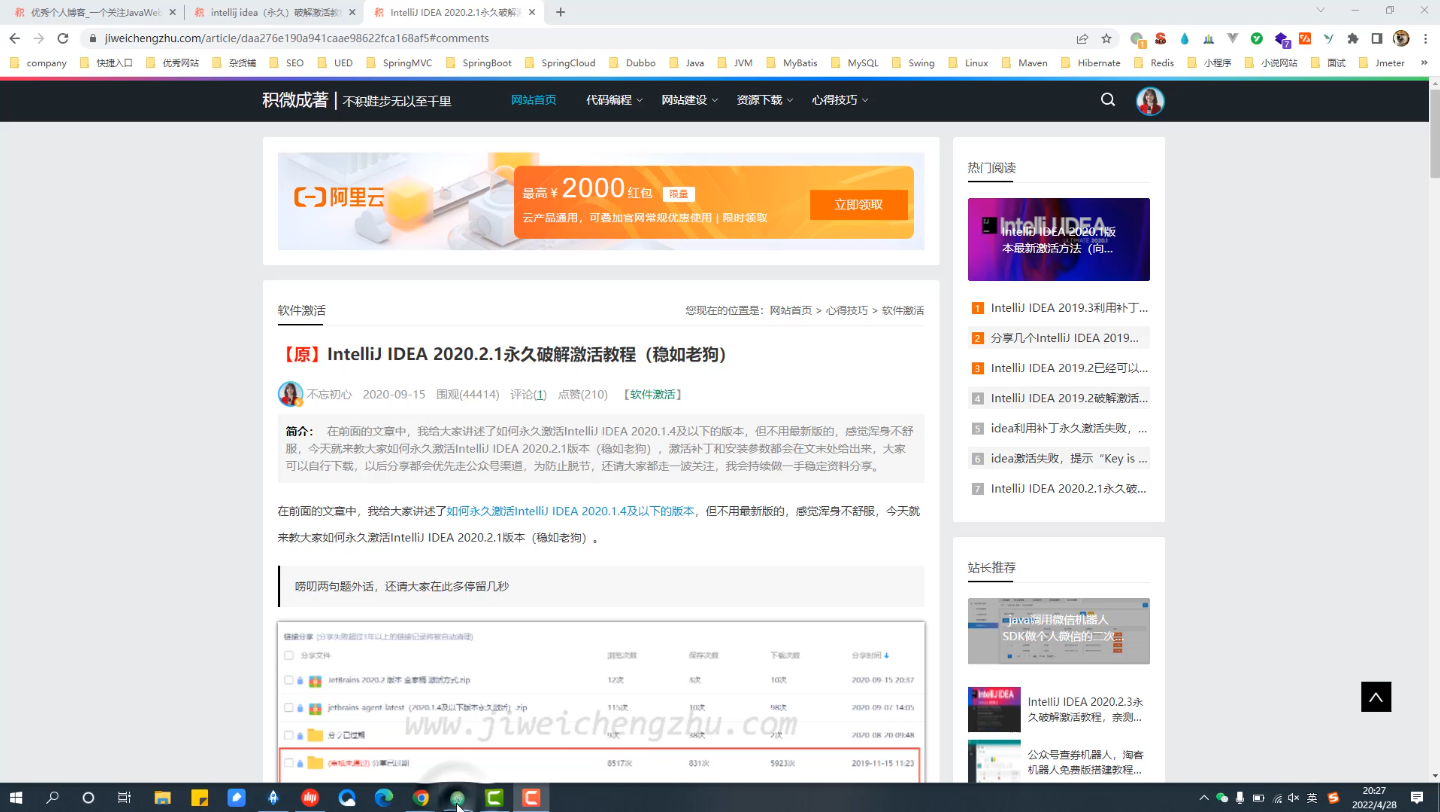Click the blue water drop extension icon
Viewport: 1440px width, 812px height.
[x=1185, y=38]
